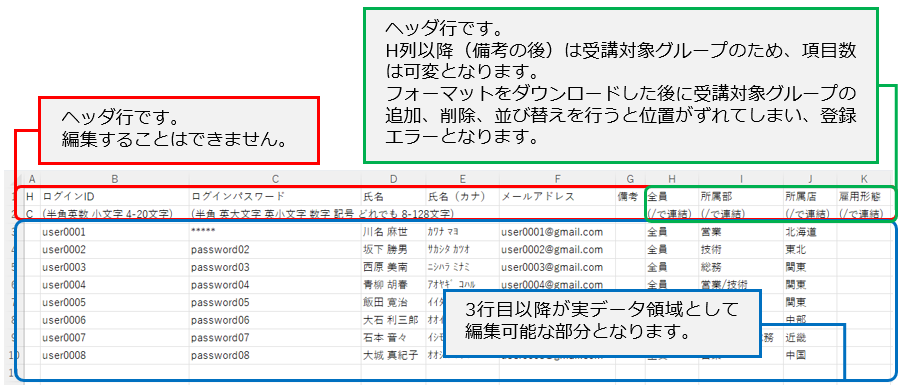Select column header I
This screenshot has height=388, width=902.
coord(740,179)
